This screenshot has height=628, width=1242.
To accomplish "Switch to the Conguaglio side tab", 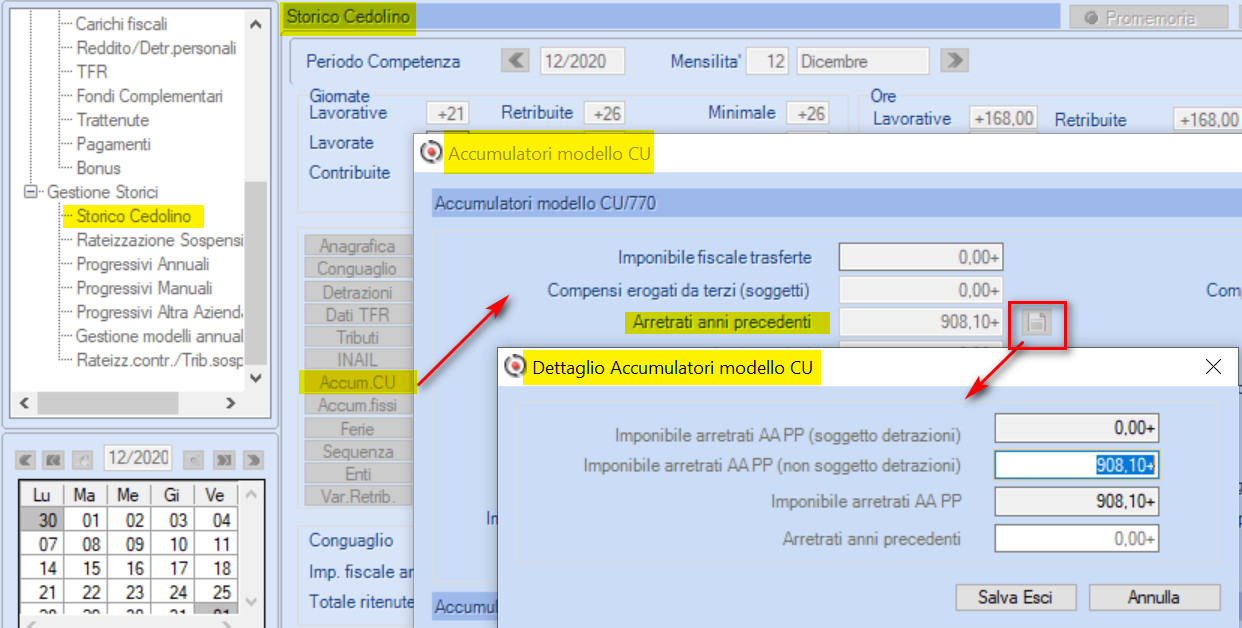I will point(356,269).
